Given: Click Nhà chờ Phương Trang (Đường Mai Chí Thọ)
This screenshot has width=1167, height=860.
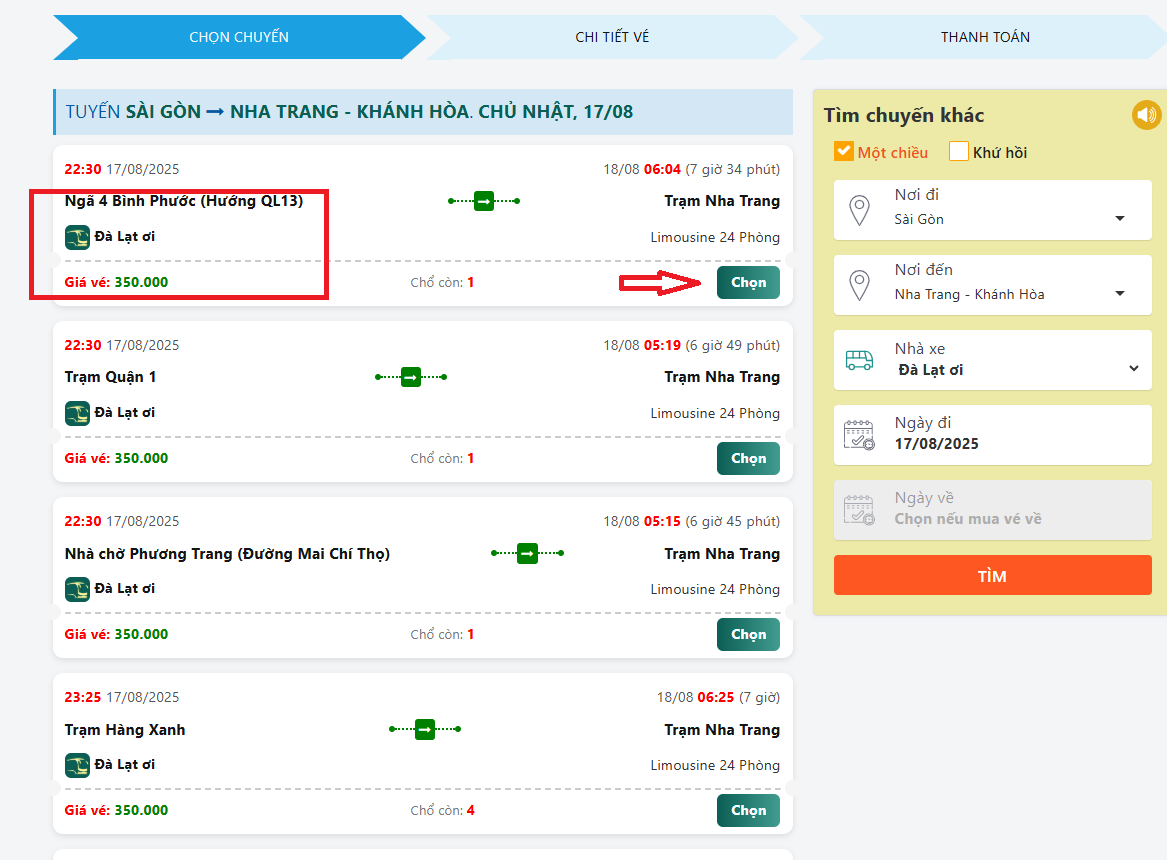Looking at the screenshot, I should (x=227, y=553).
